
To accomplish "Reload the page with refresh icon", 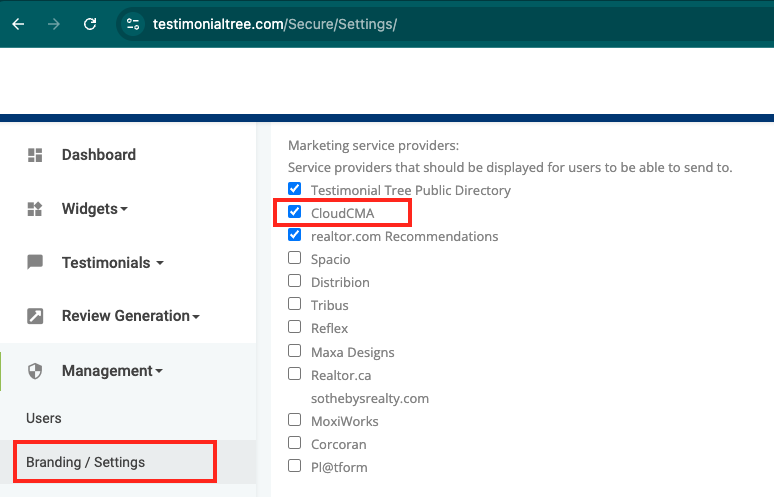I will (90, 24).
